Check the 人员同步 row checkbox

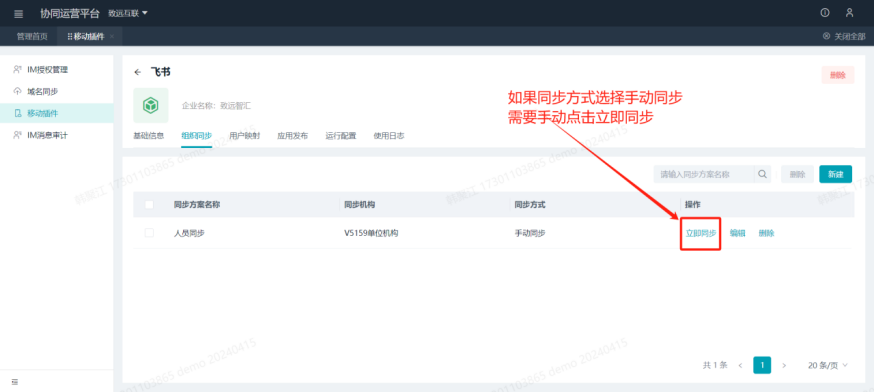pyautogui.click(x=149, y=233)
